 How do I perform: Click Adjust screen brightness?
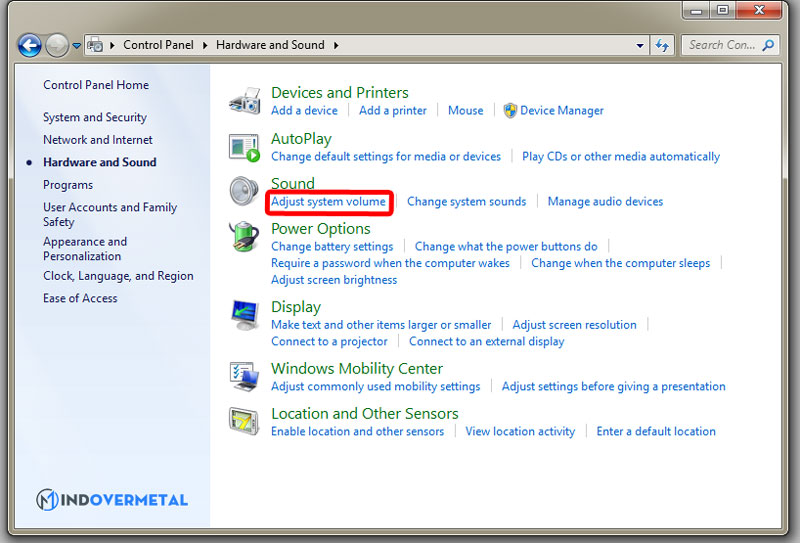[x=334, y=280]
